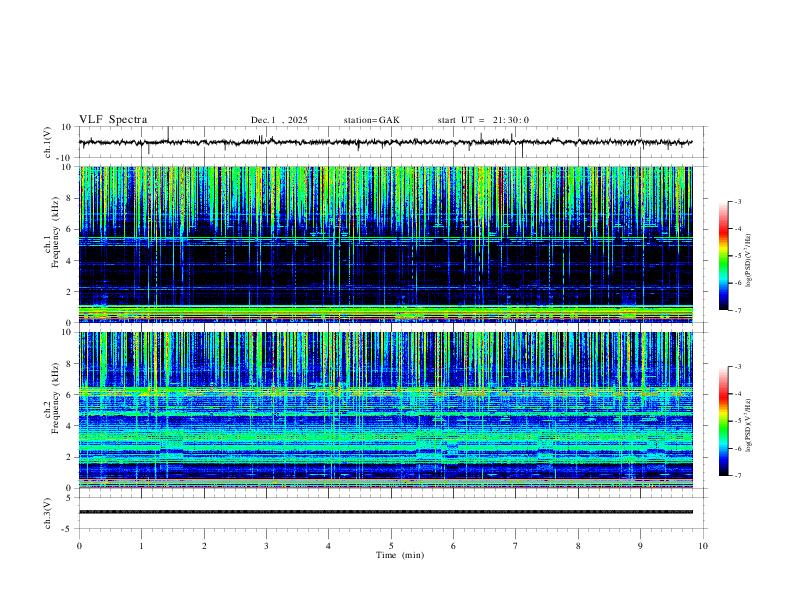Click the "-5" tick on ch.1 colorbar
Viewport: 792px width, 612px height.
[x=737, y=256]
